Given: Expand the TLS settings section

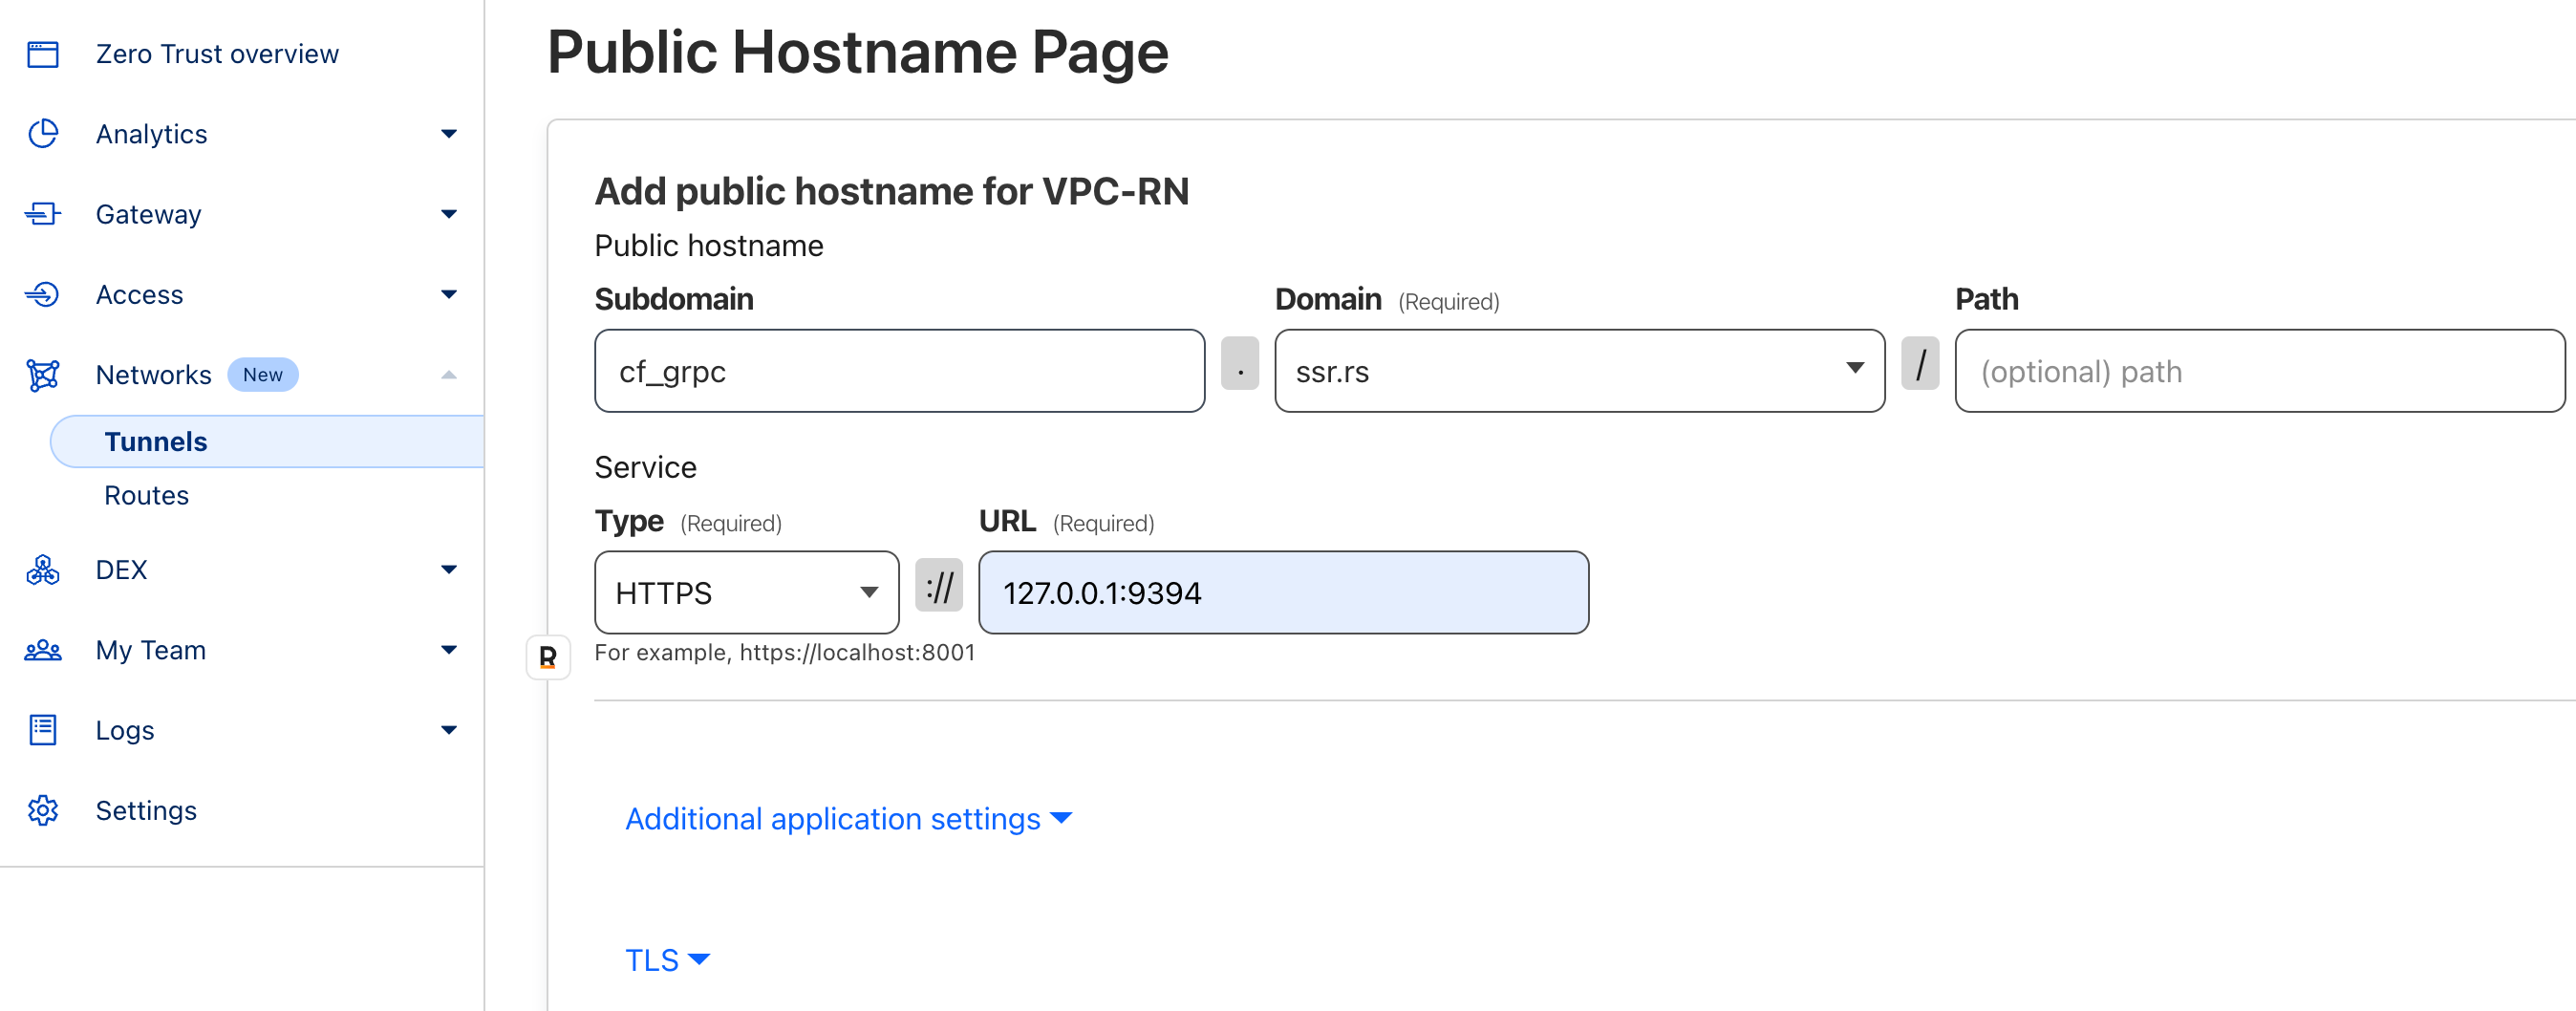Looking at the screenshot, I should tap(667, 960).
